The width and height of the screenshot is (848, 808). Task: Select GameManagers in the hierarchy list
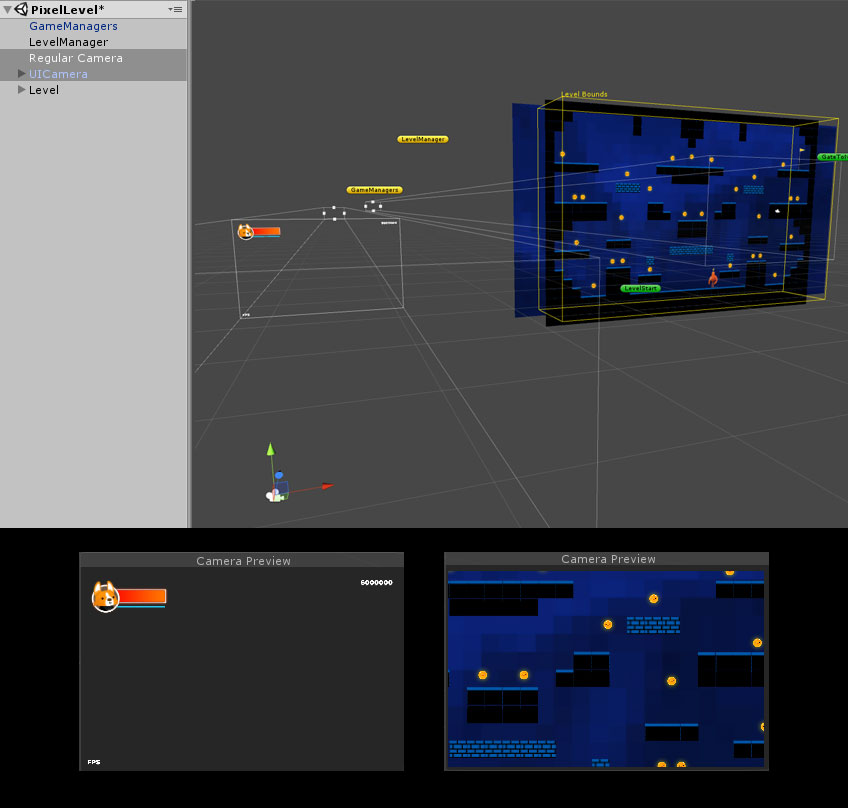[x=73, y=26]
